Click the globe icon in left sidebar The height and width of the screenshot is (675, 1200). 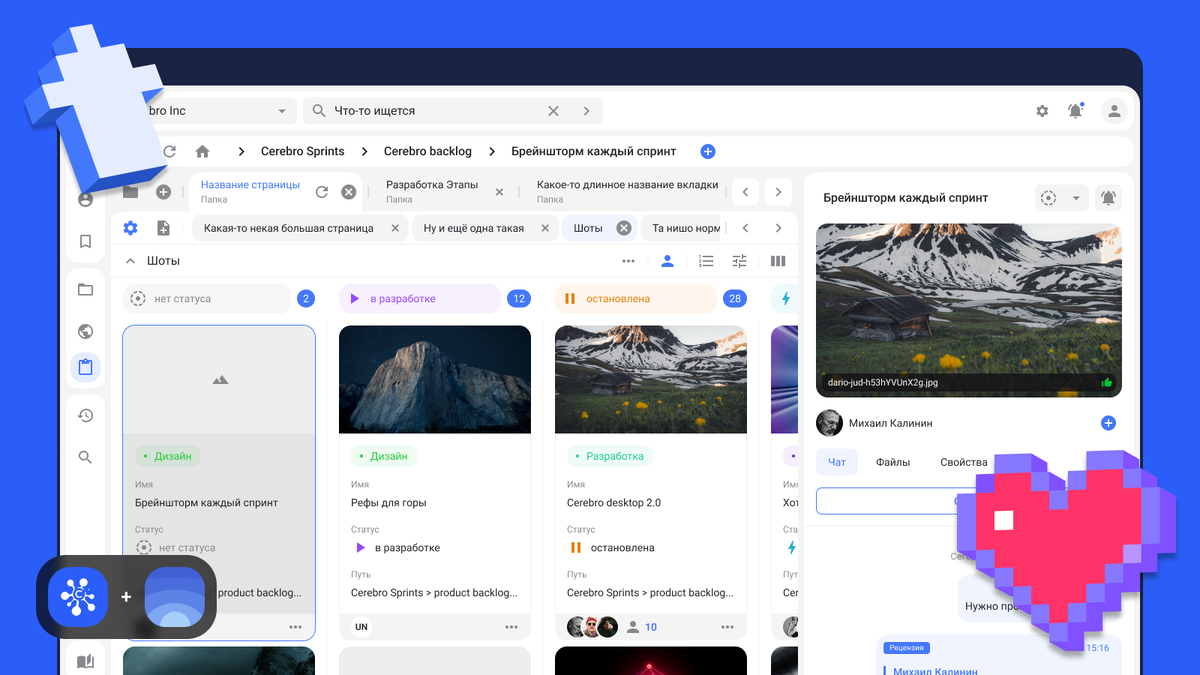click(x=85, y=332)
